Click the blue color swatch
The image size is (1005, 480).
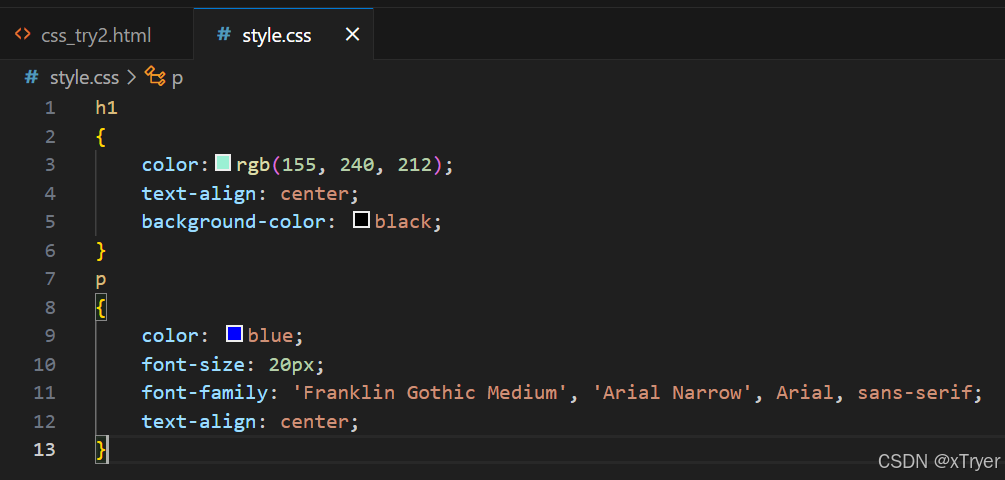coord(235,334)
